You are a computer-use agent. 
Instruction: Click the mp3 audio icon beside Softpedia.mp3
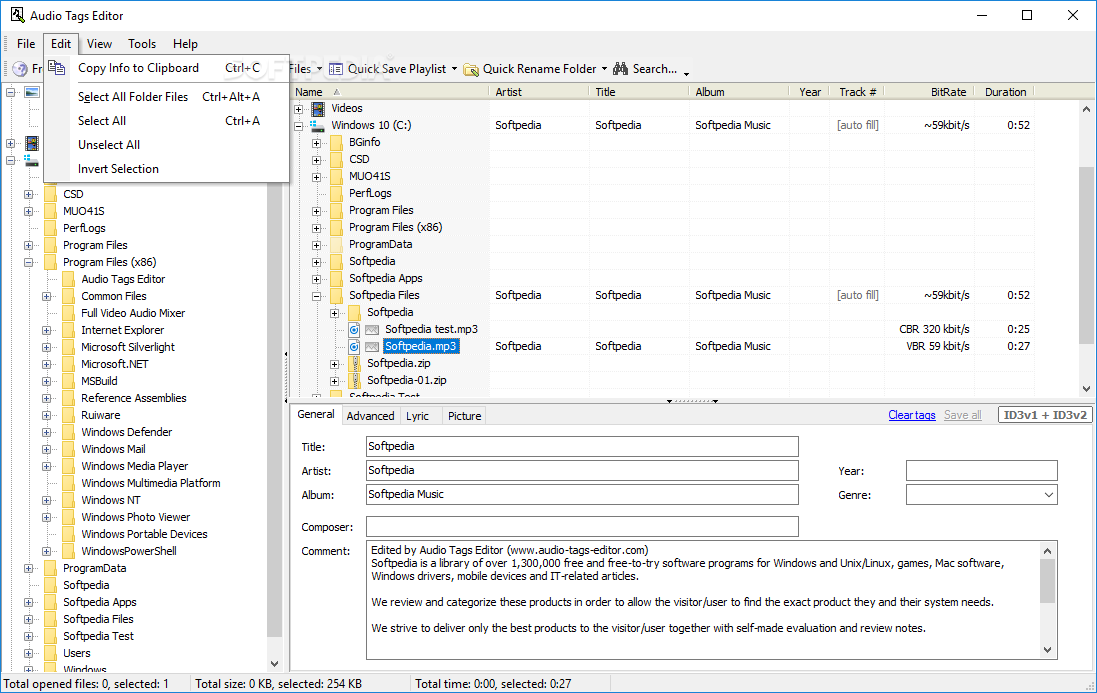354,346
